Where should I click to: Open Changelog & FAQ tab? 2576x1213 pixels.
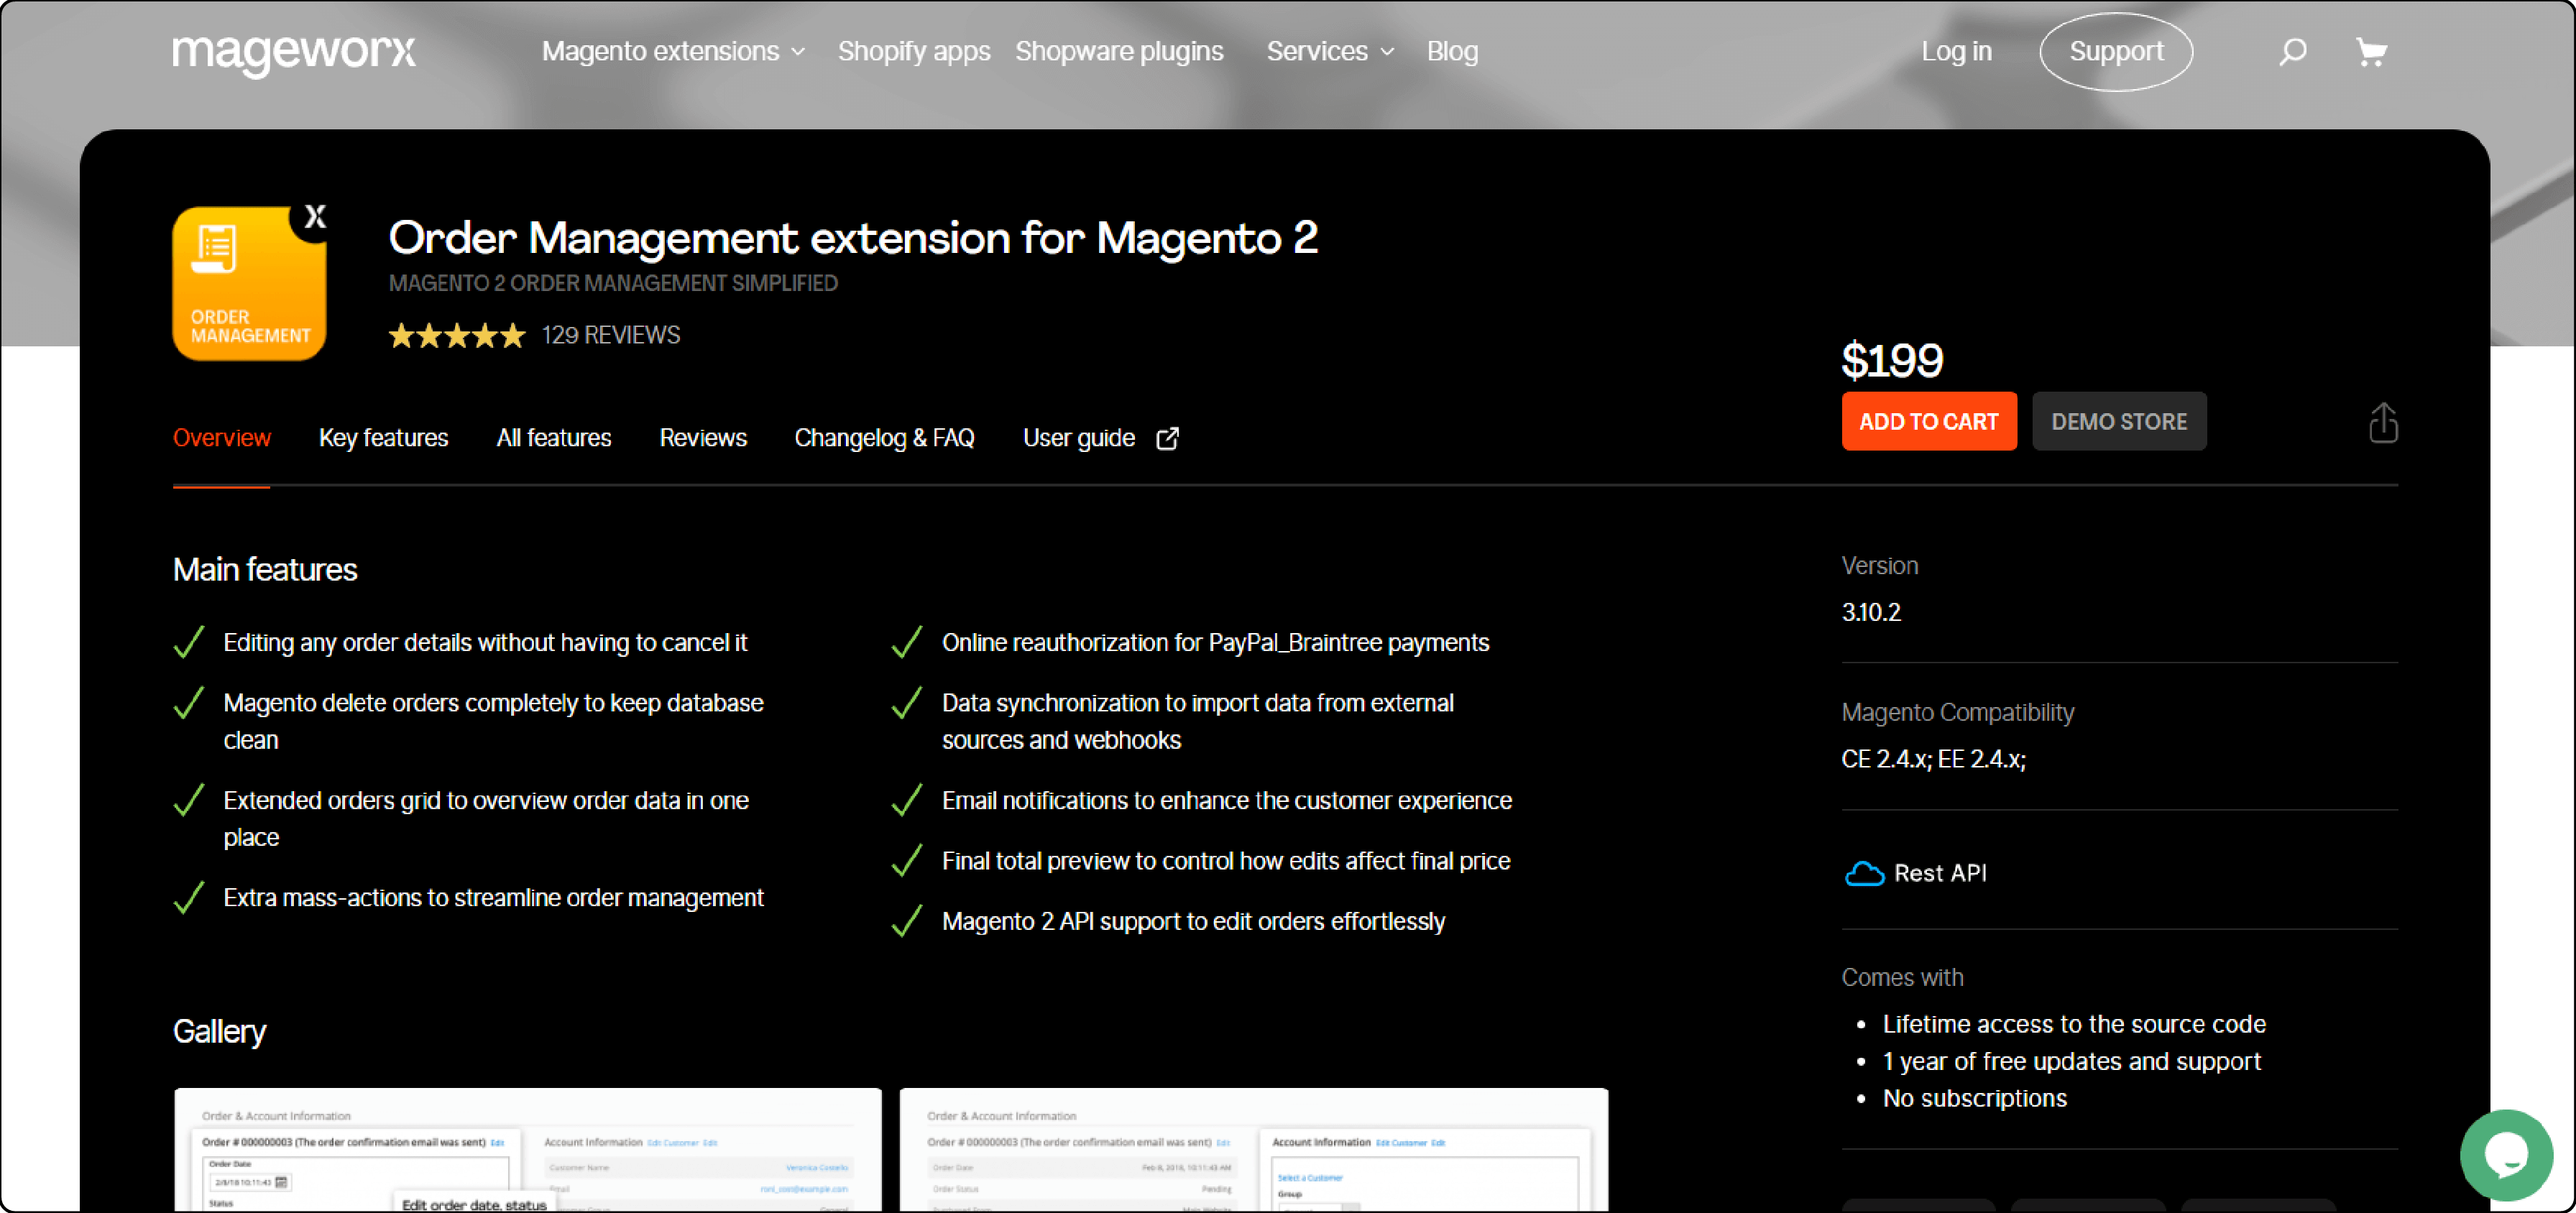(x=884, y=438)
